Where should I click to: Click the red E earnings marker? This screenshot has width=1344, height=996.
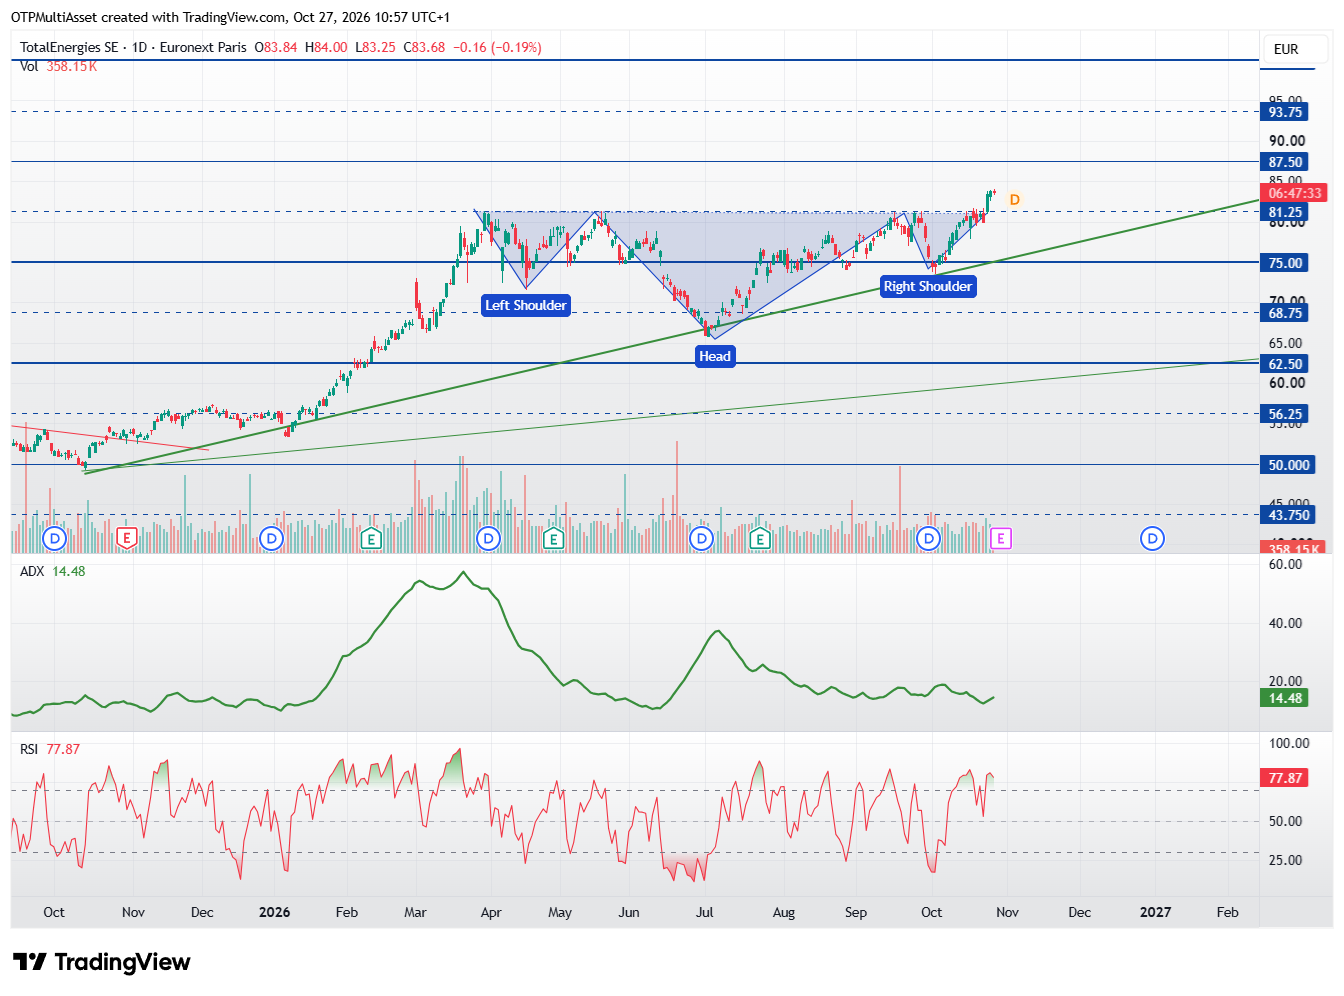[x=126, y=538]
